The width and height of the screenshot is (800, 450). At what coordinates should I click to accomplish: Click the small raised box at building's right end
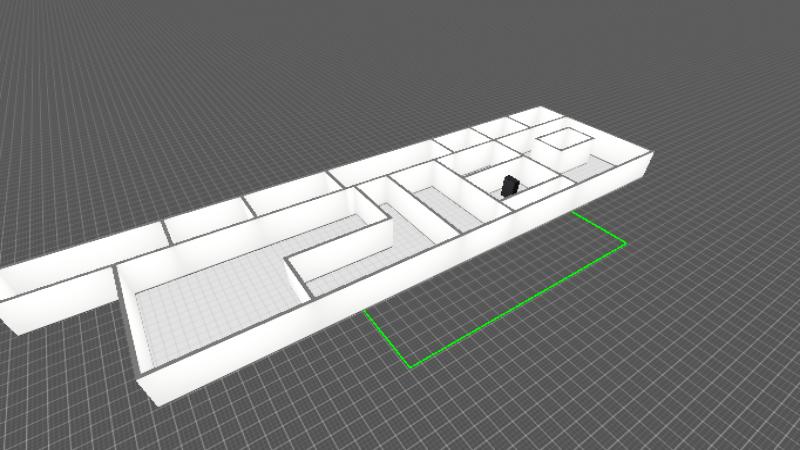click(564, 138)
